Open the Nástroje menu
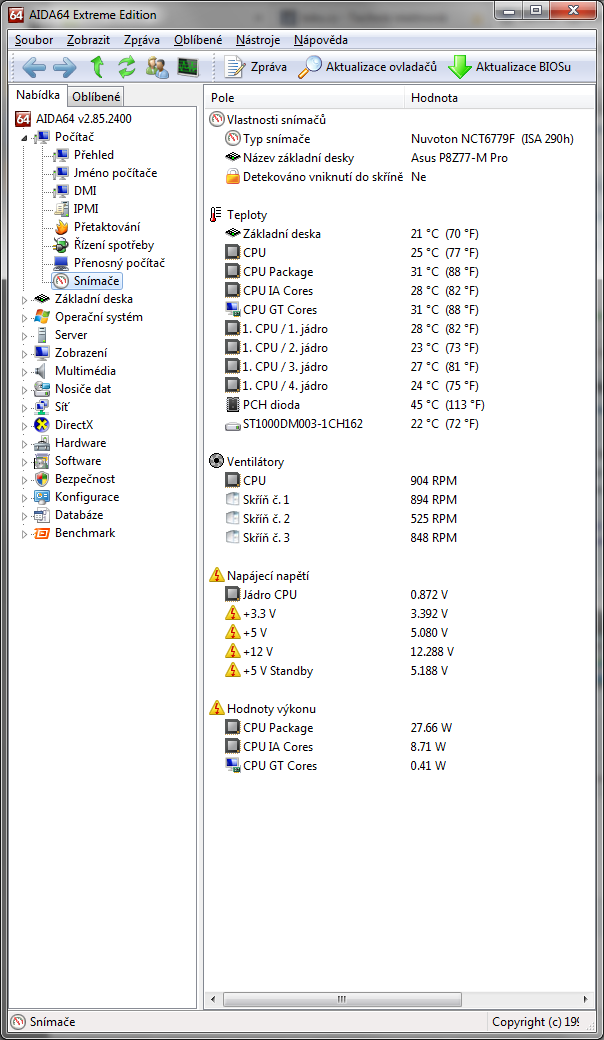 [258, 40]
